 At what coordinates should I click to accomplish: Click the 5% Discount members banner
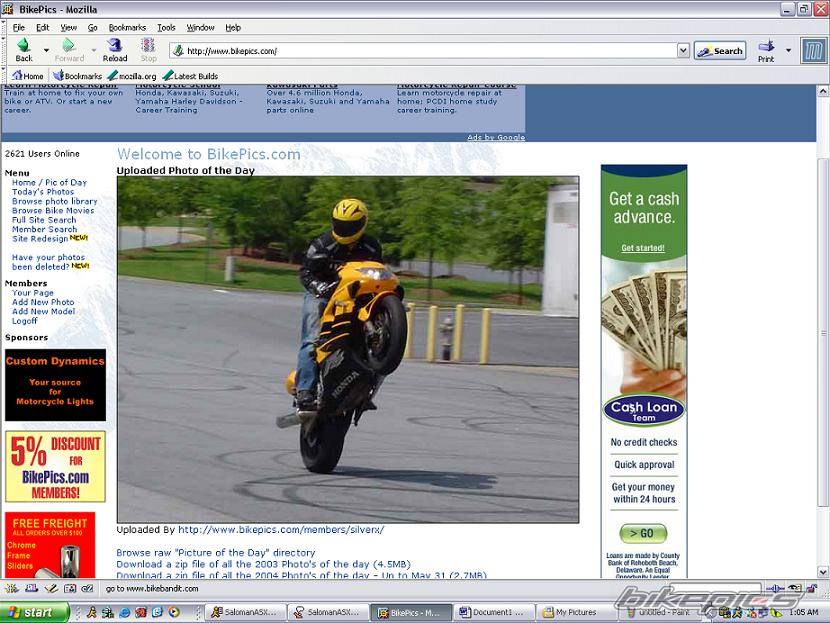click(56, 466)
